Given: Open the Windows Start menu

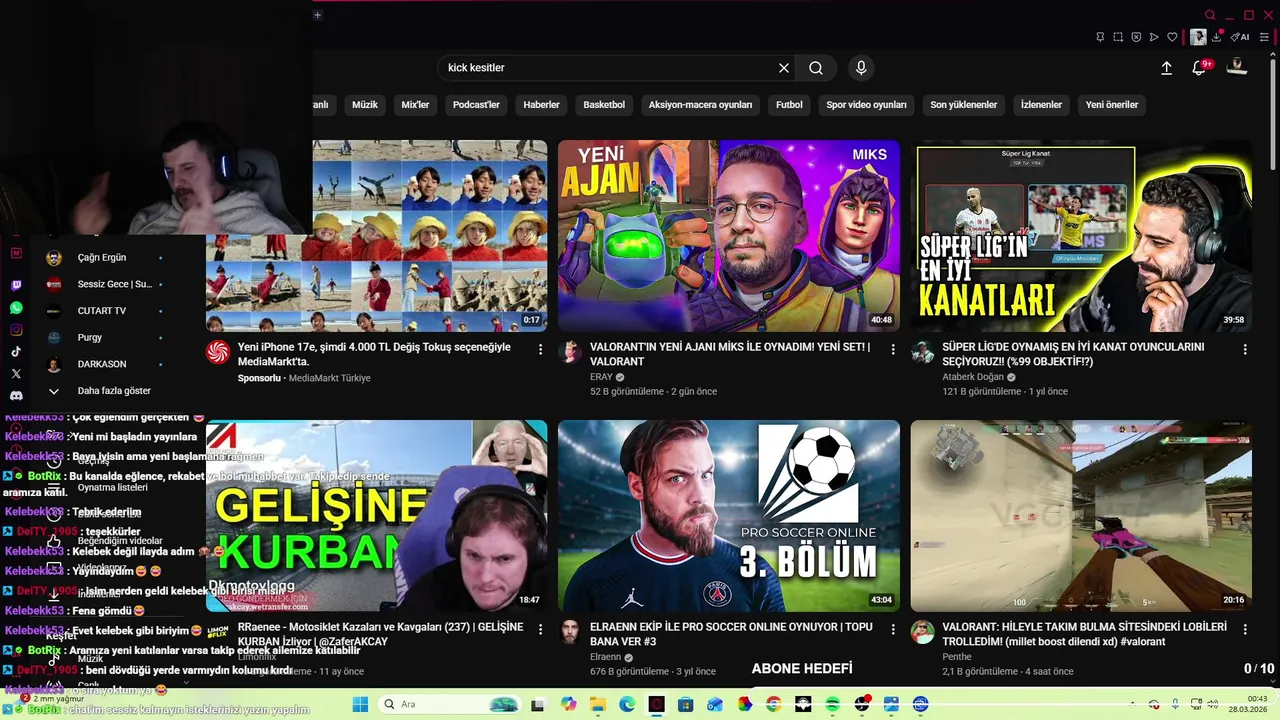Looking at the screenshot, I should pyautogui.click(x=361, y=704).
